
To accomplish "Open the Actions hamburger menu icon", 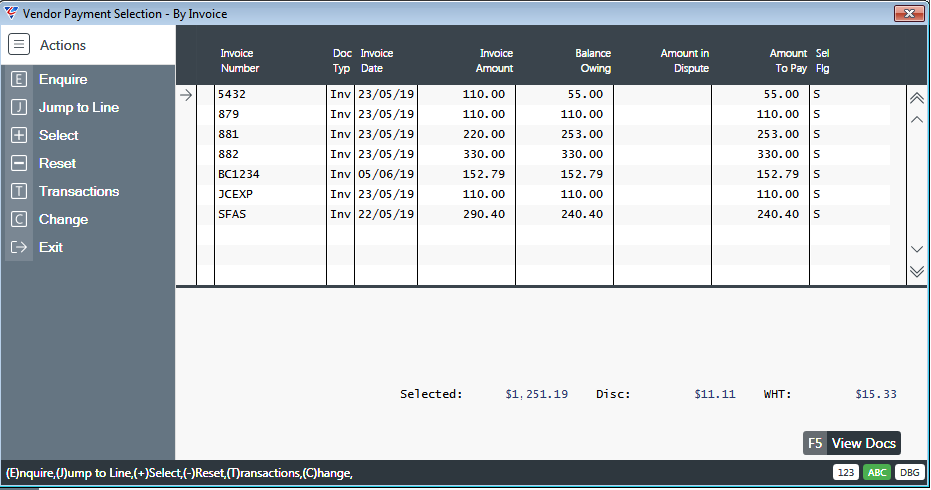I will click(x=19, y=45).
